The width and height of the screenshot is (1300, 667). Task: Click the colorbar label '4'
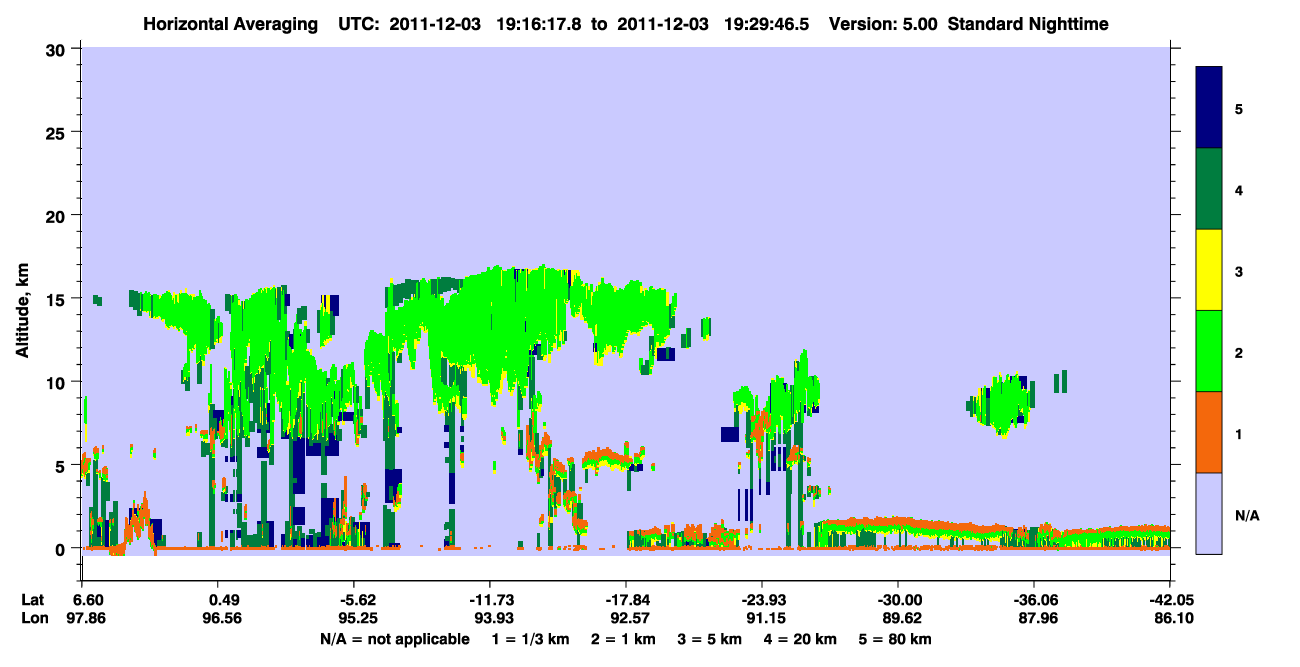pyautogui.click(x=1239, y=190)
